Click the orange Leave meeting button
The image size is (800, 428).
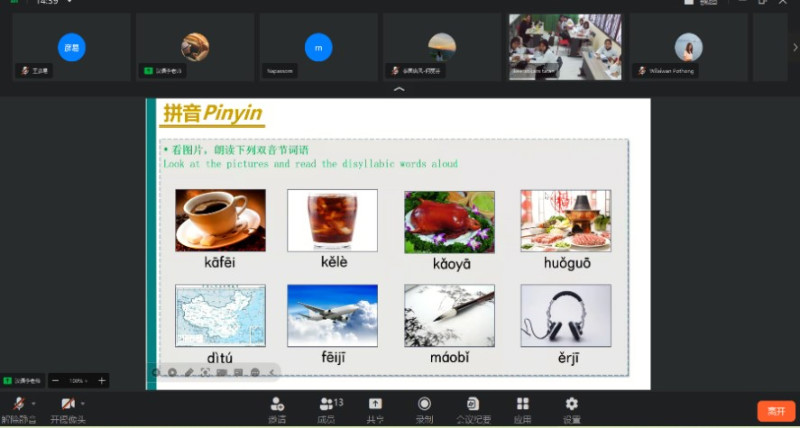coord(775,411)
